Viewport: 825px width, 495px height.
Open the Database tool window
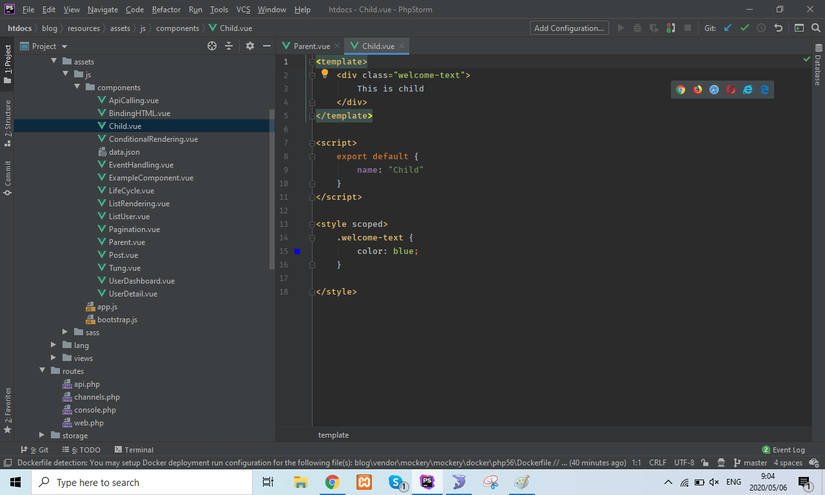818,64
